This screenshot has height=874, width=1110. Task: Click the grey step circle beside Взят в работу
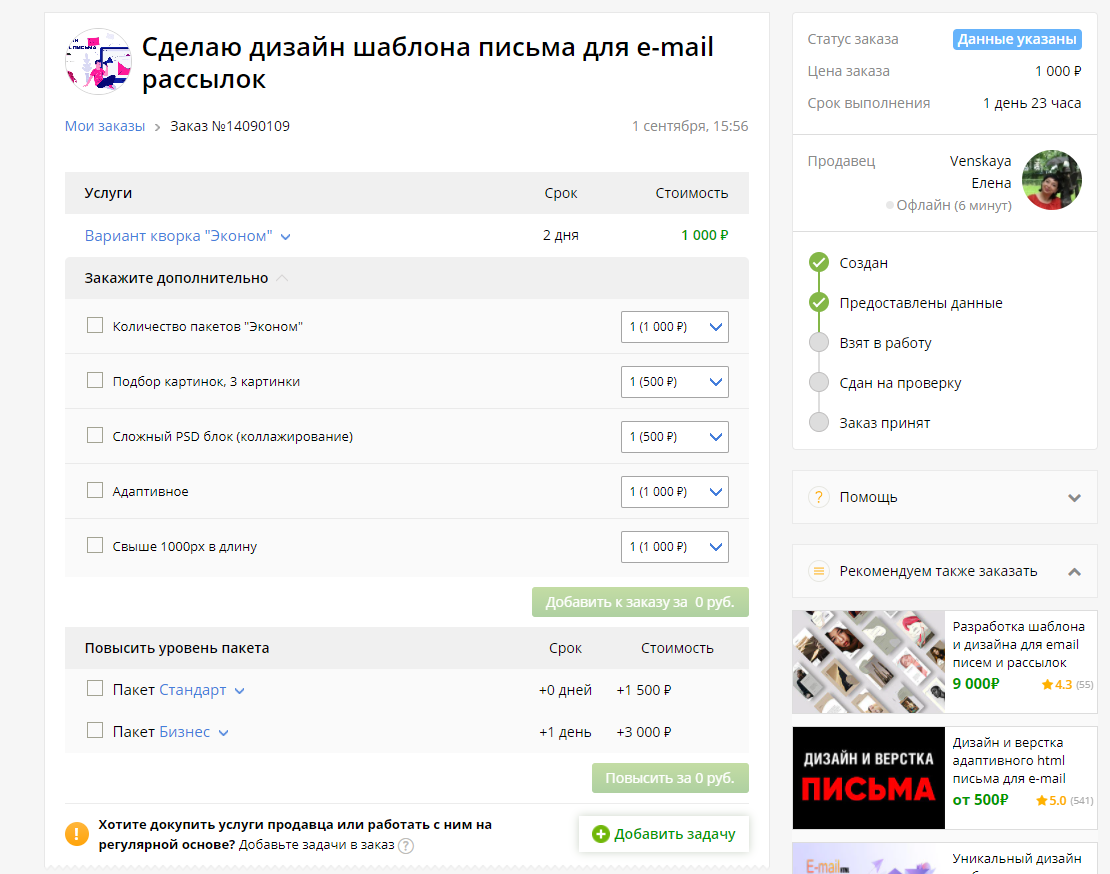tap(819, 343)
